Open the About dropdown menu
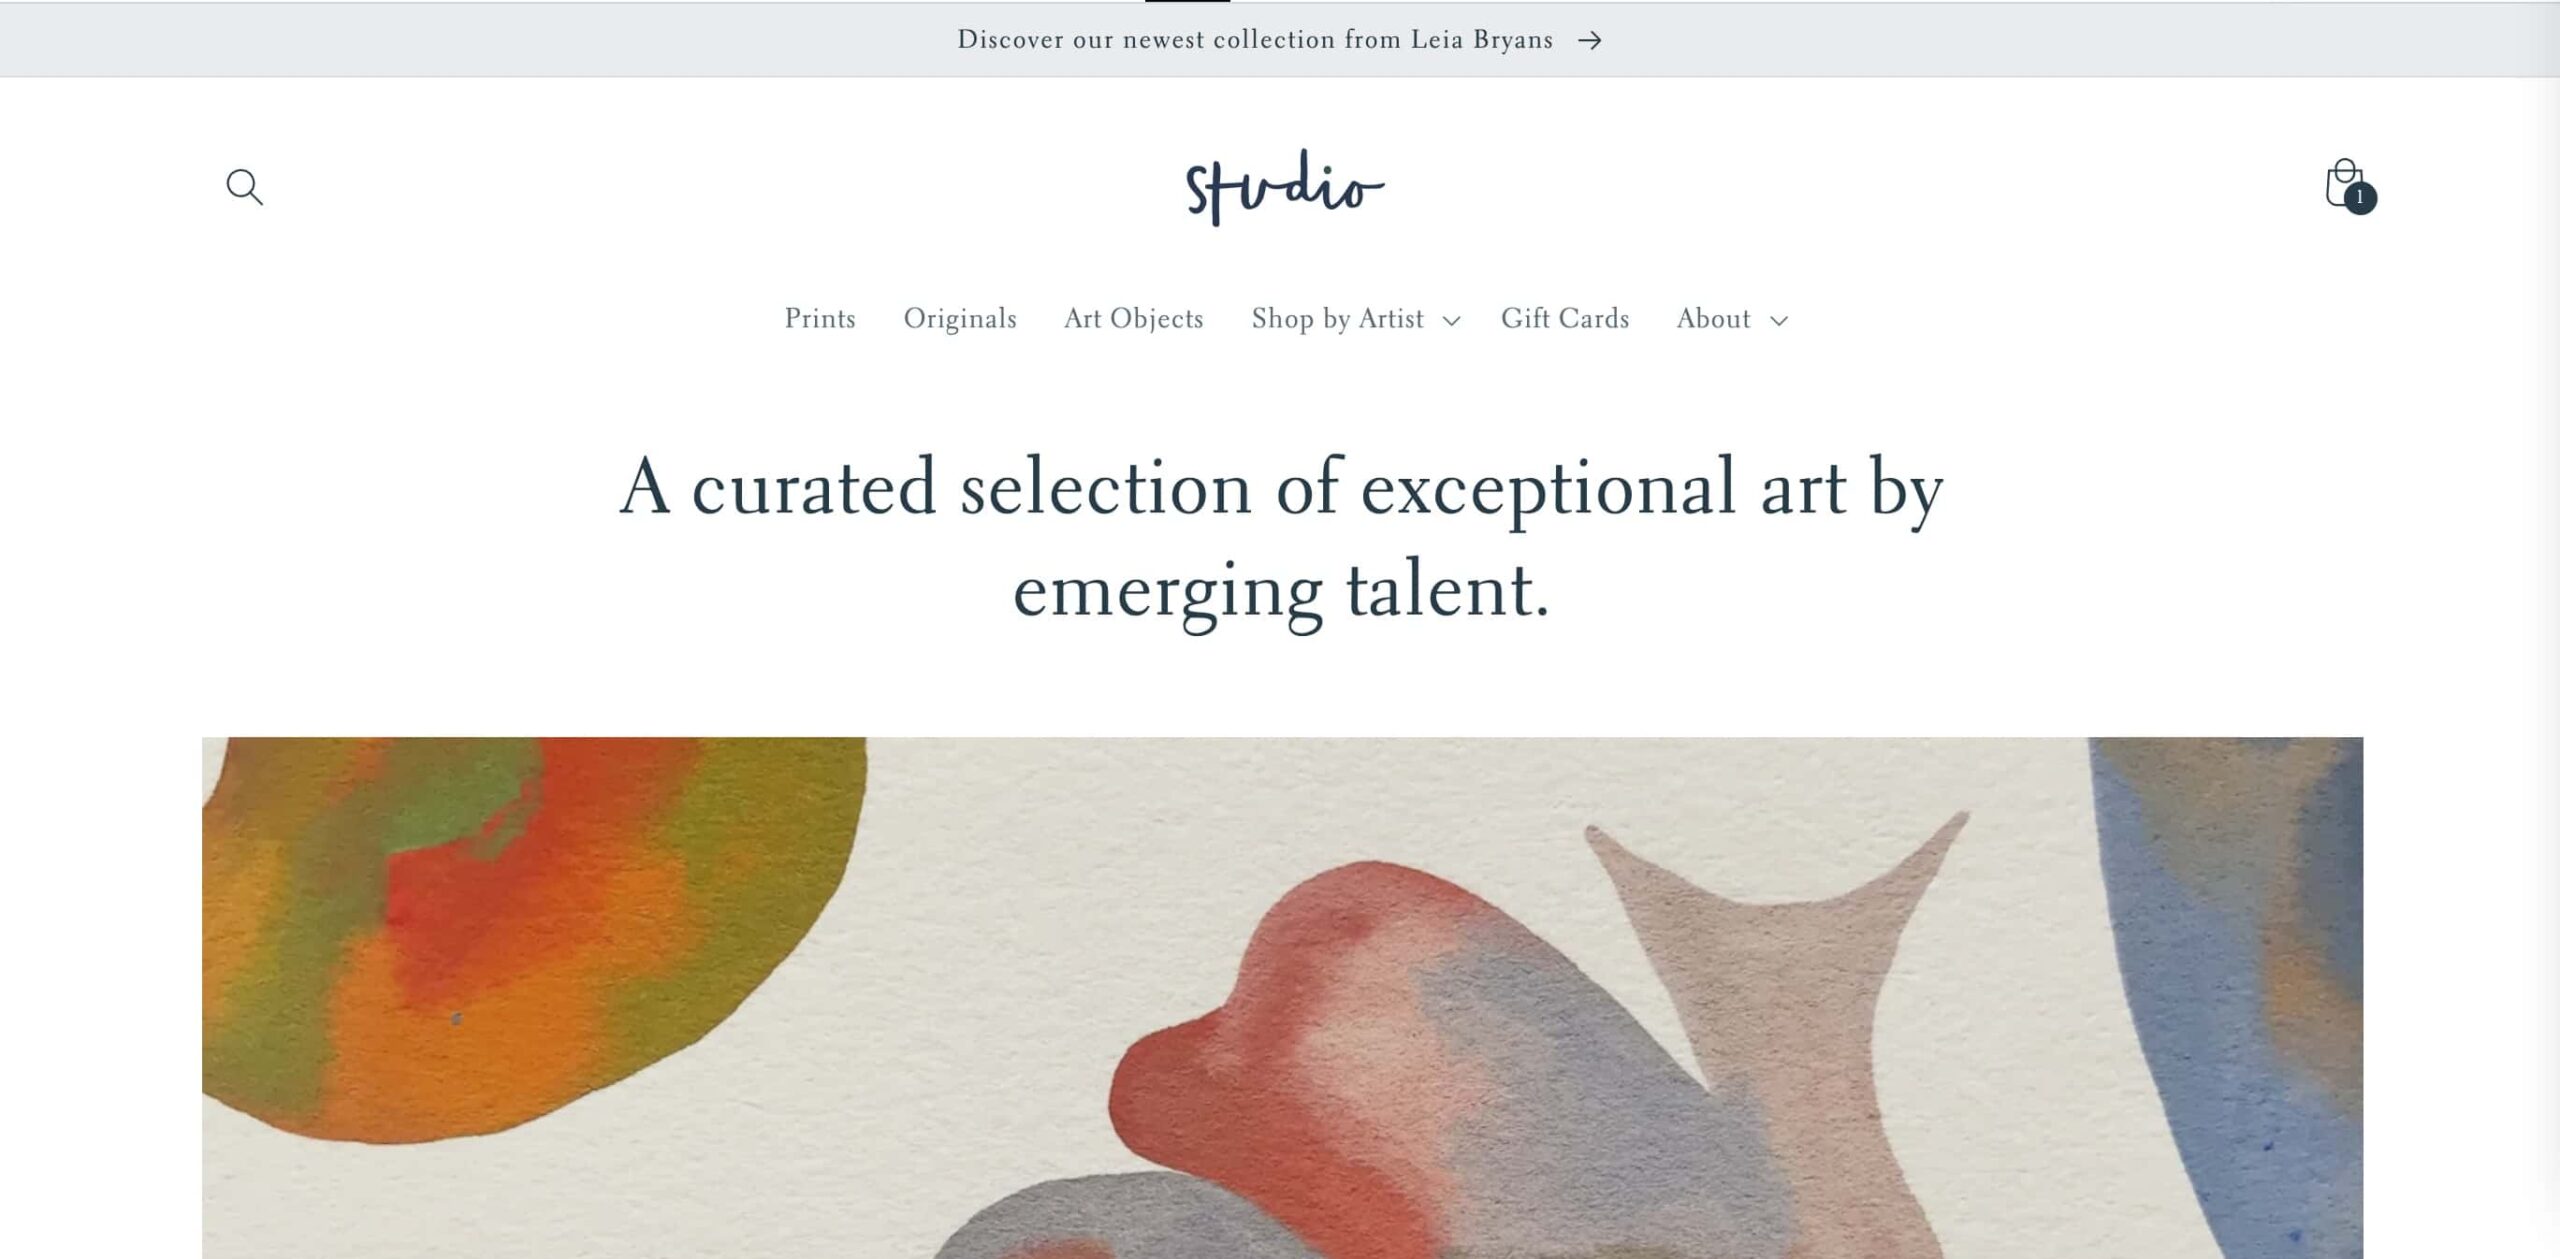Viewport: 2560px width, 1259px height. [x=1713, y=319]
